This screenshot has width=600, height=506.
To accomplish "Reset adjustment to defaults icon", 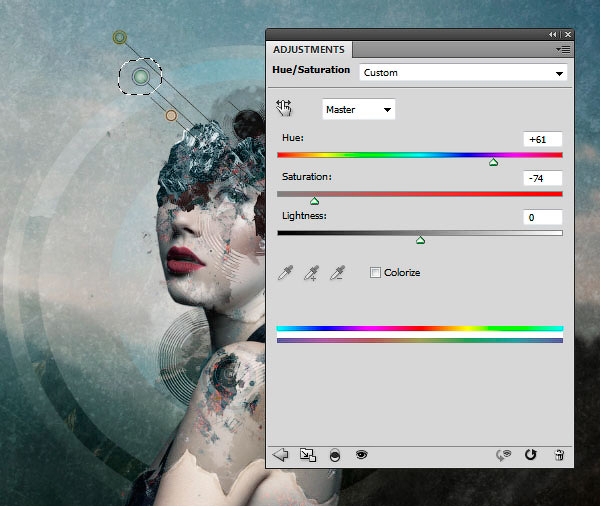I will 531,455.
